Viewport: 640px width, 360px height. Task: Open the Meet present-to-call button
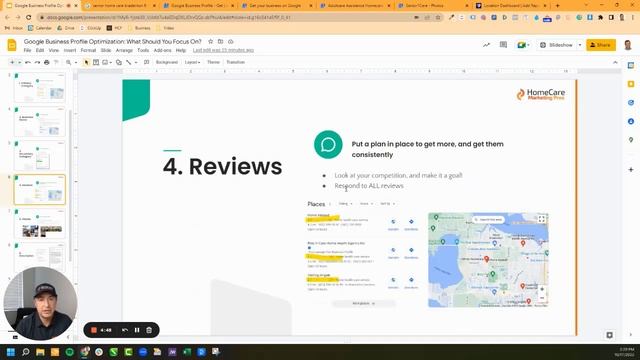523,45
